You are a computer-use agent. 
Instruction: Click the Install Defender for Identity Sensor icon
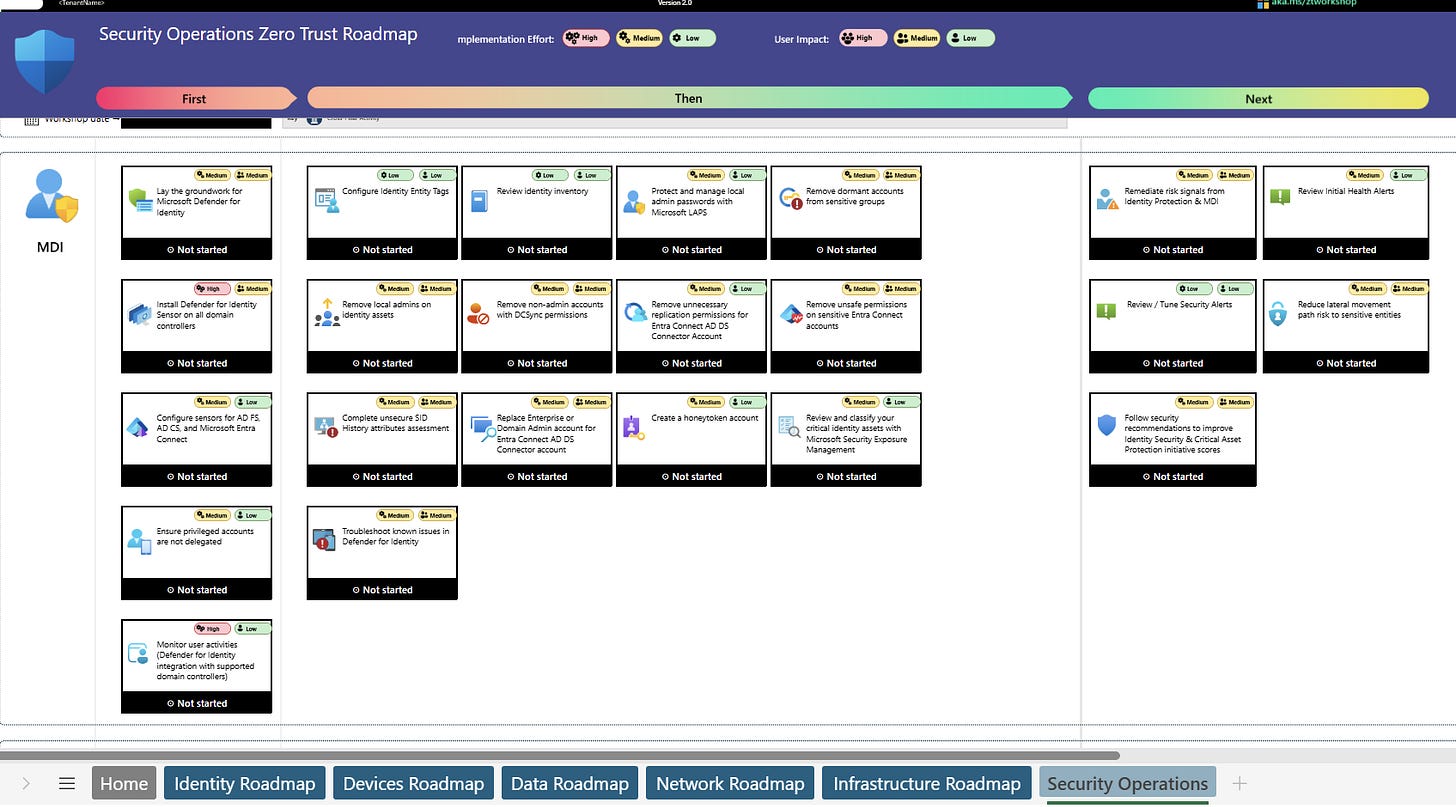click(140, 314)
